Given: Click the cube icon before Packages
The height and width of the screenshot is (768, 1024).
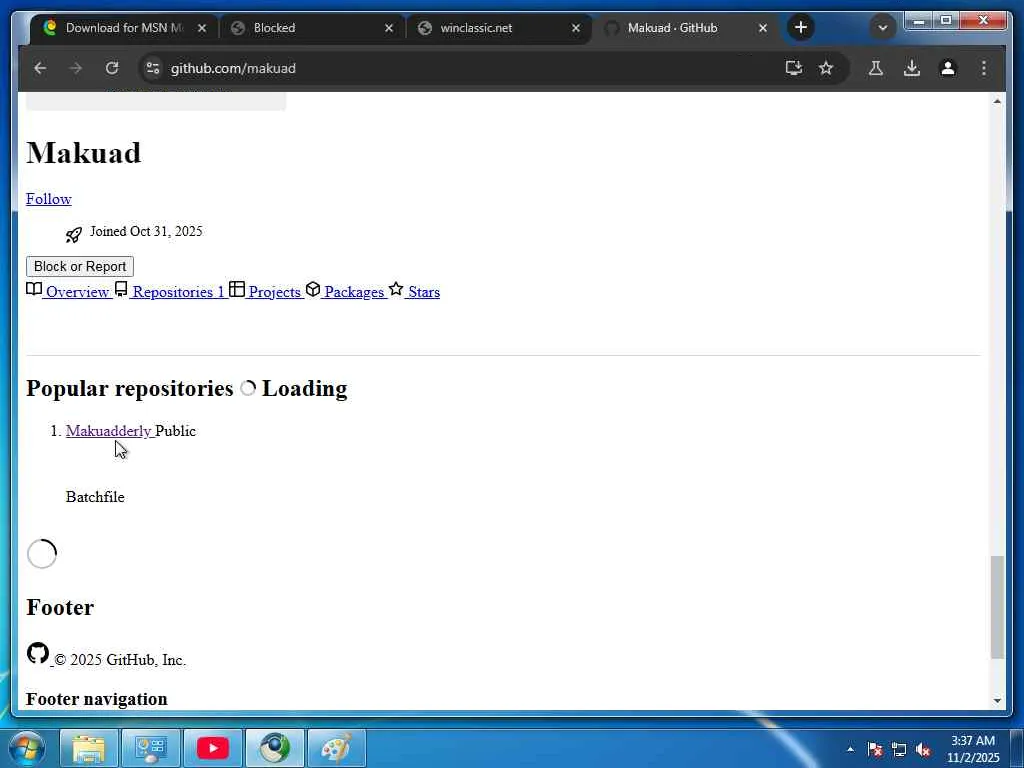Looking at the screenshot, I should tap(313, 289).
